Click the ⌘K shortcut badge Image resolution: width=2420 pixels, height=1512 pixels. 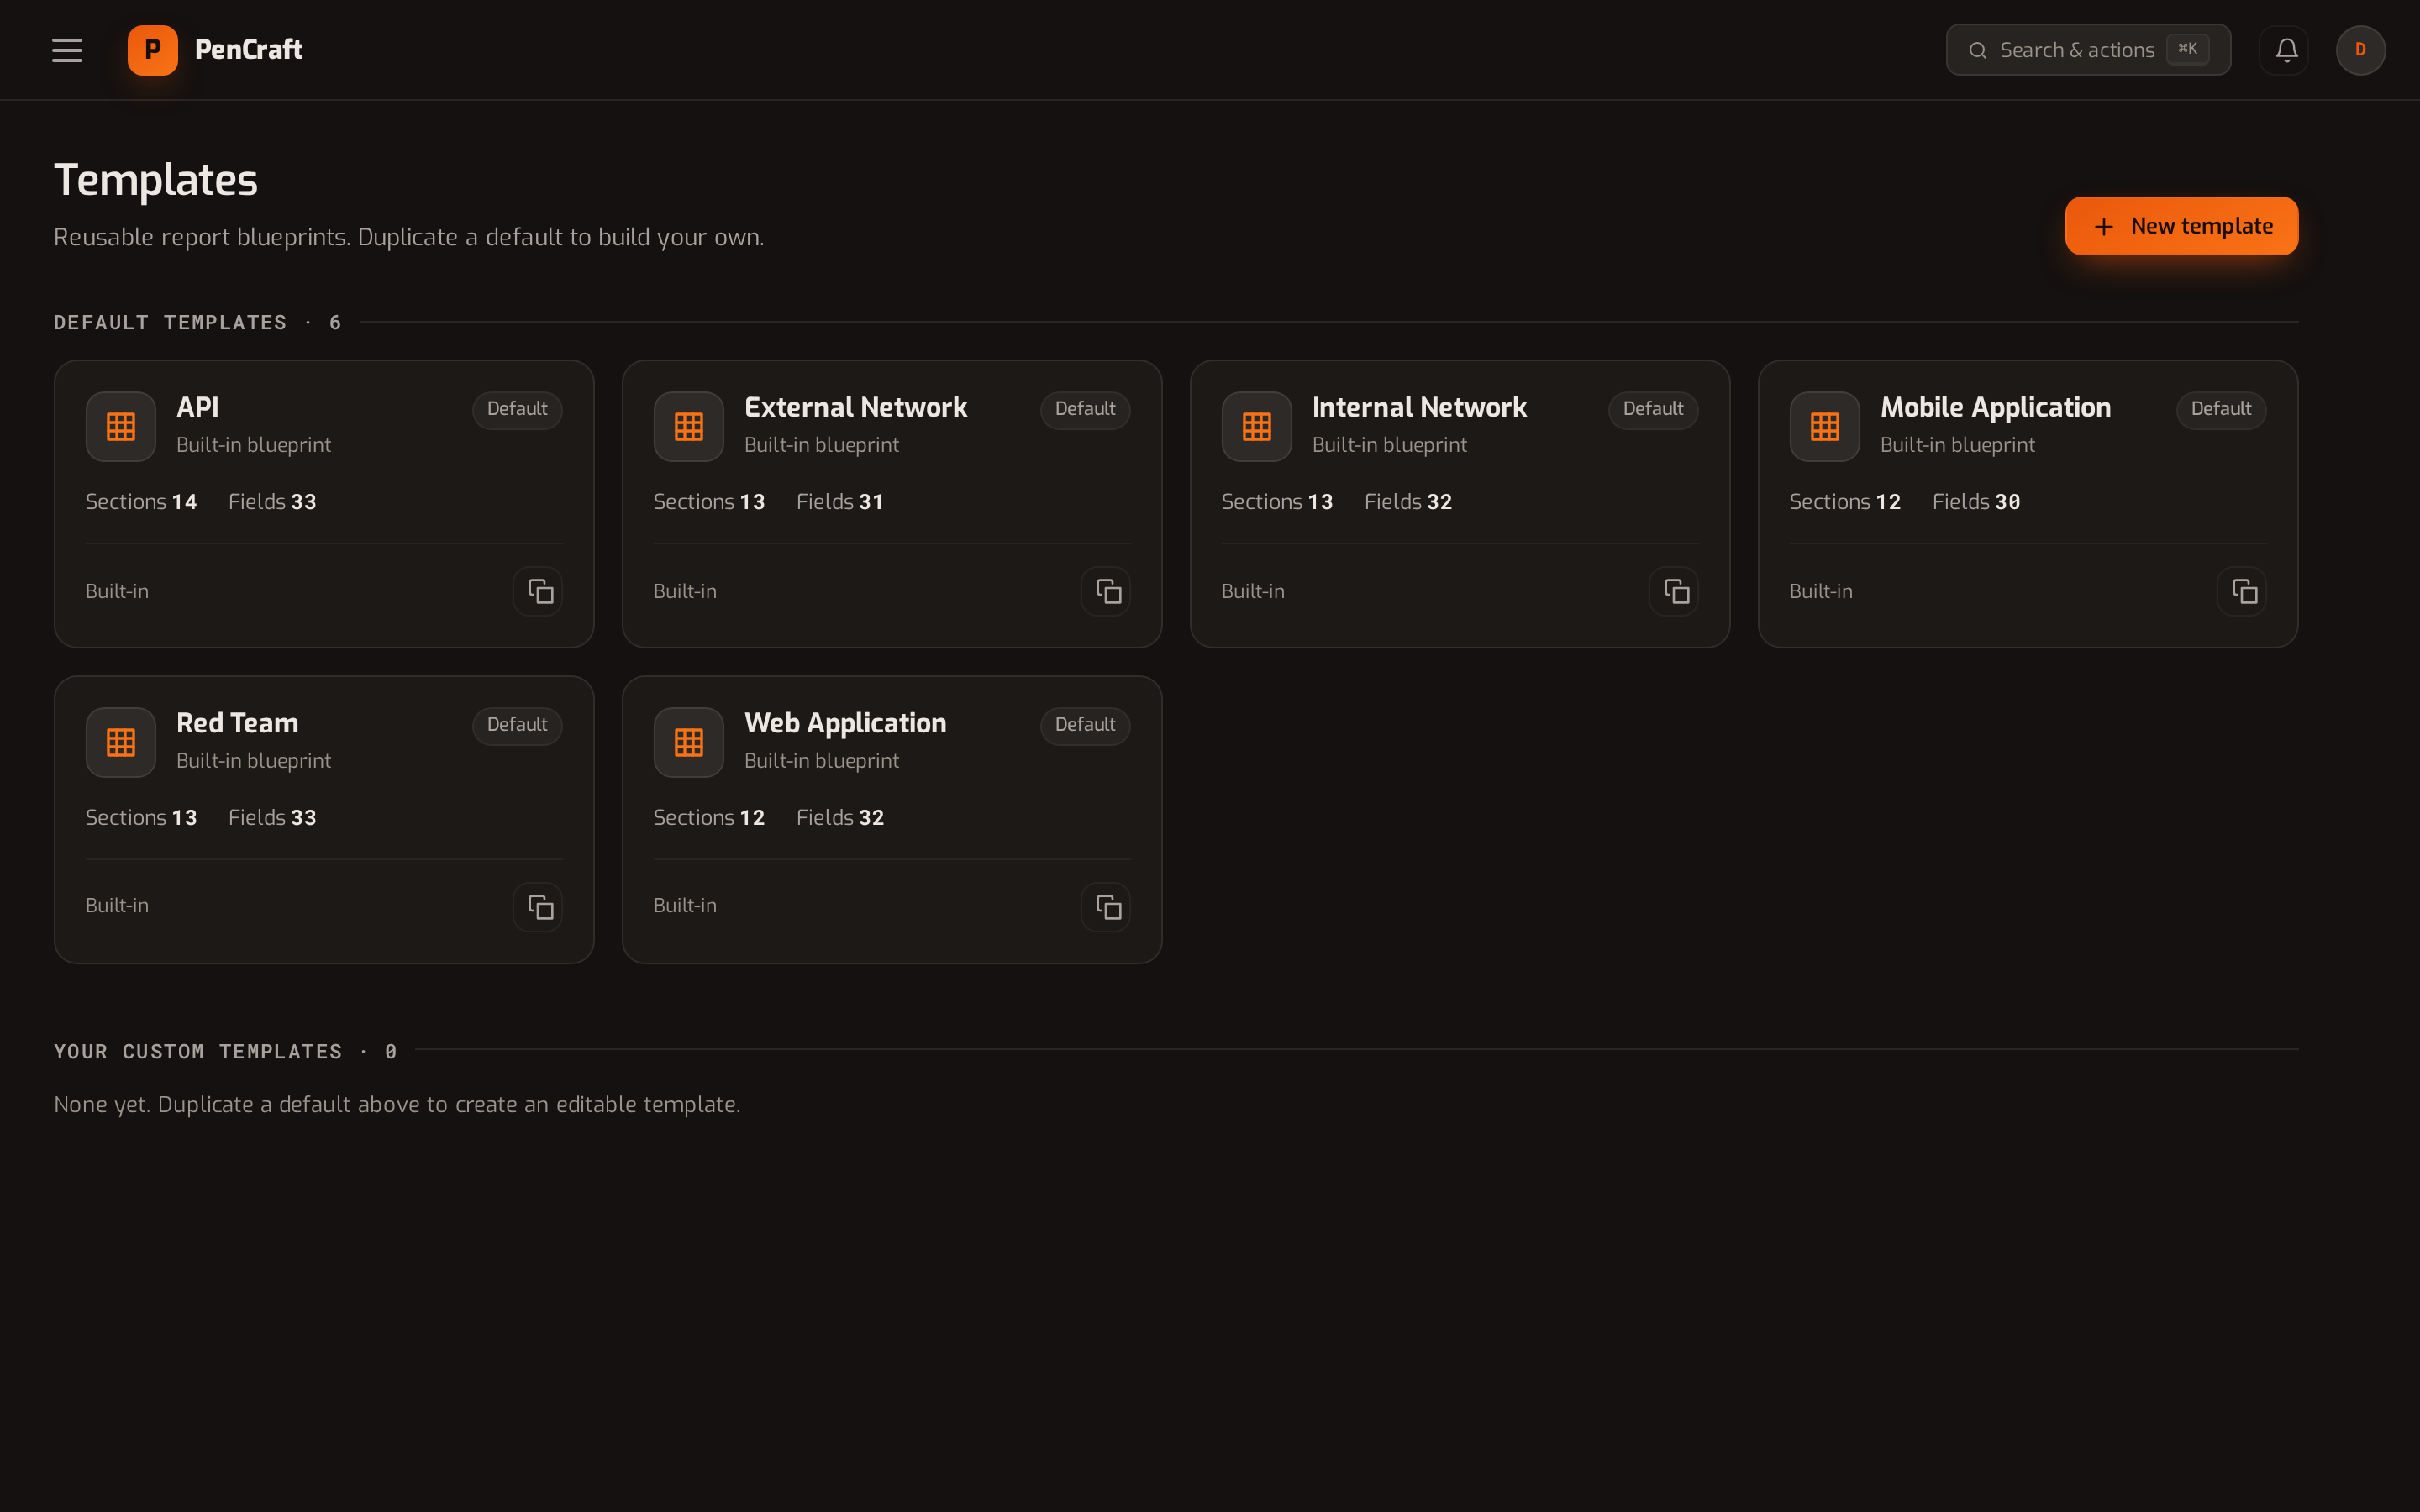coord(2188,49)
